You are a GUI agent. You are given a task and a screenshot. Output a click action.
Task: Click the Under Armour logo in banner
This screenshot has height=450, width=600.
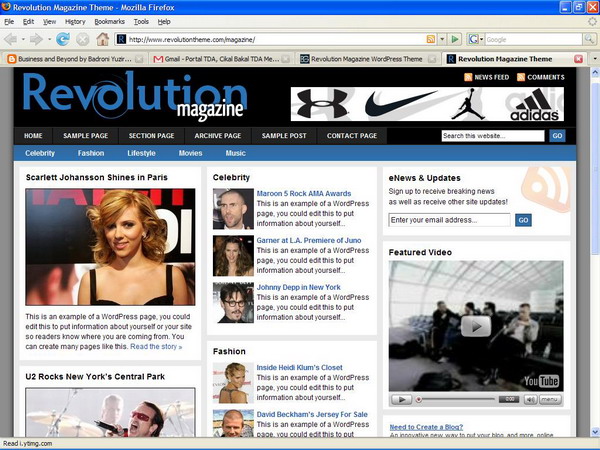(x=322, y=103)
